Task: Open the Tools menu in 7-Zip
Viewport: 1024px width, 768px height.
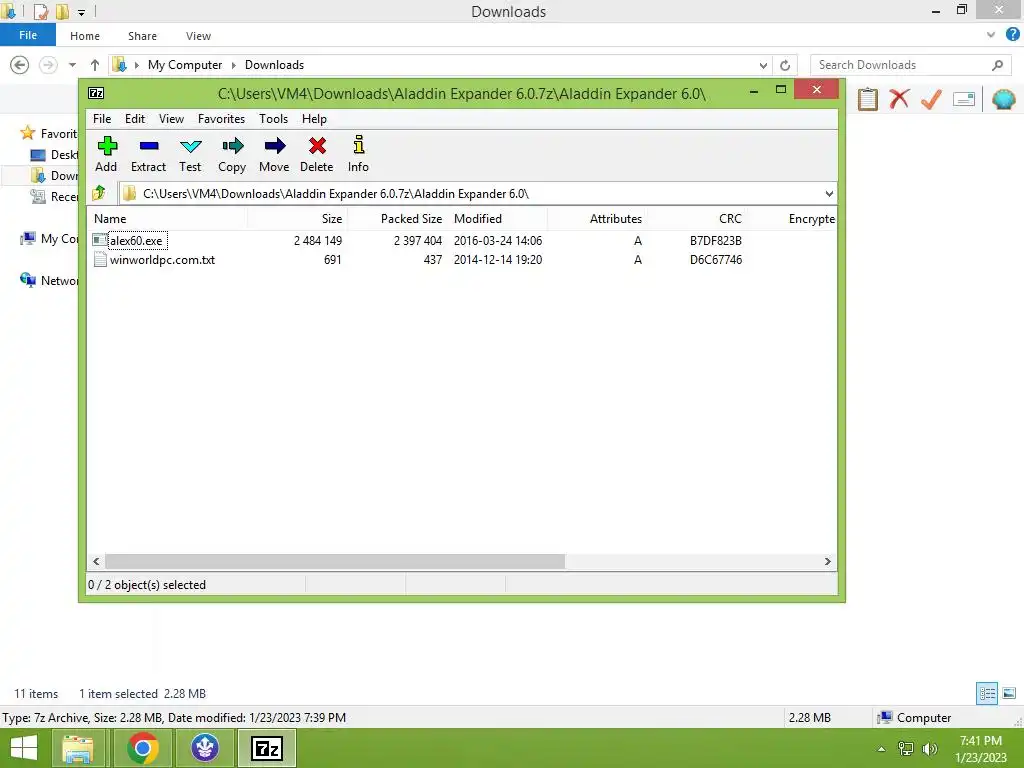Action: tap(273, 119)
